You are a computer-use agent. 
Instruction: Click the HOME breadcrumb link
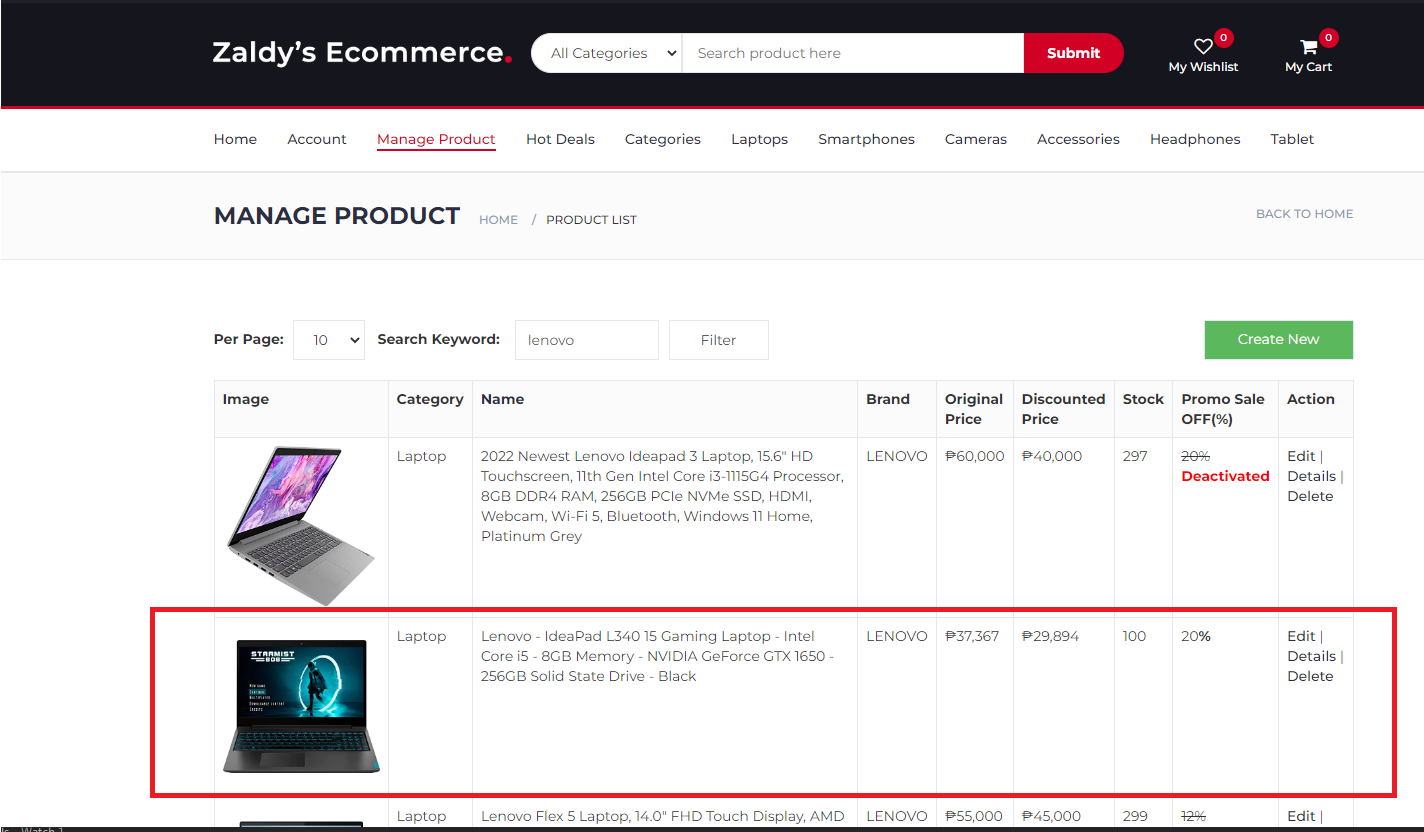click(x=498, y=219)
